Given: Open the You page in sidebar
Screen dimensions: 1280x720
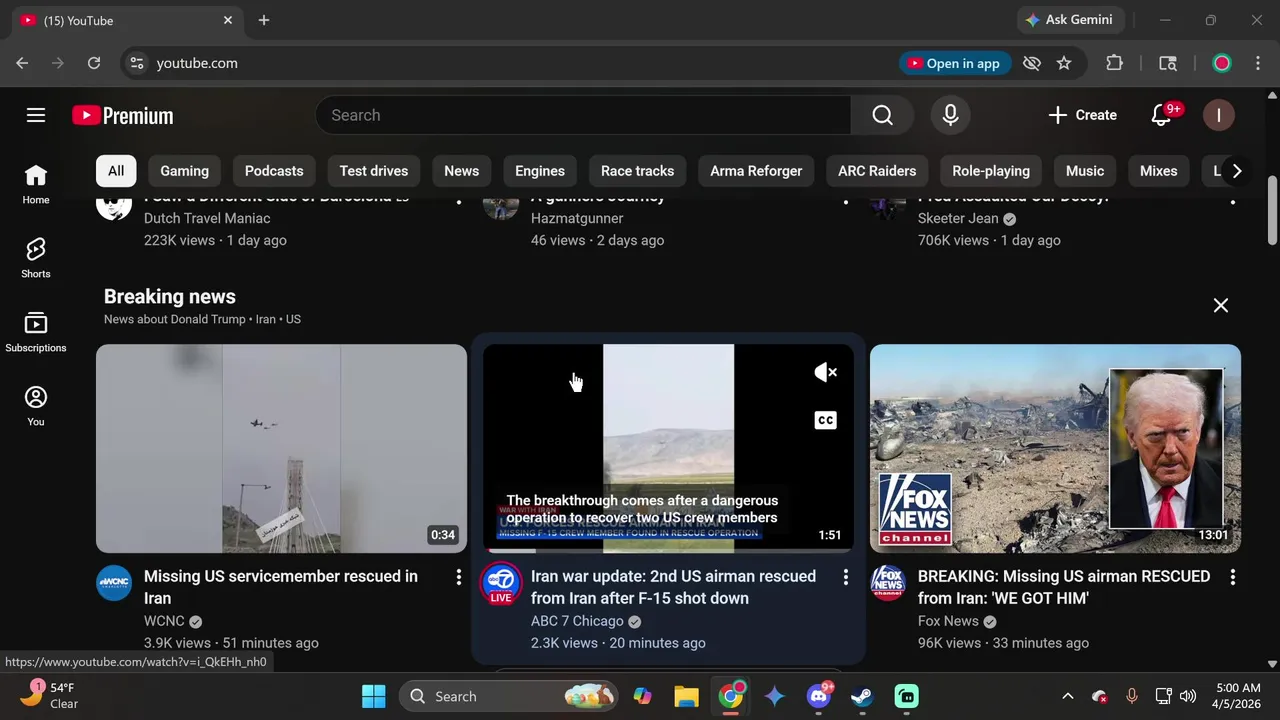Looking at the screenshot, I should click(36, 406).
